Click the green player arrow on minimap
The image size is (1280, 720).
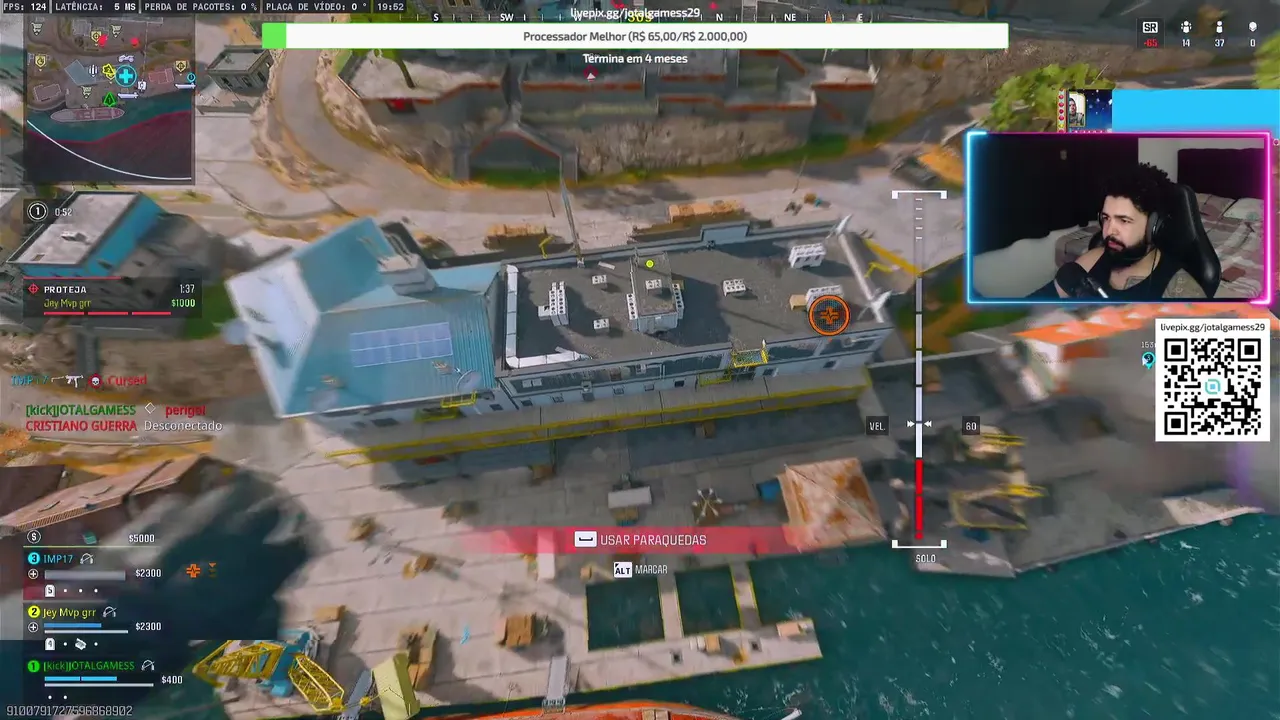click(110, 99)
